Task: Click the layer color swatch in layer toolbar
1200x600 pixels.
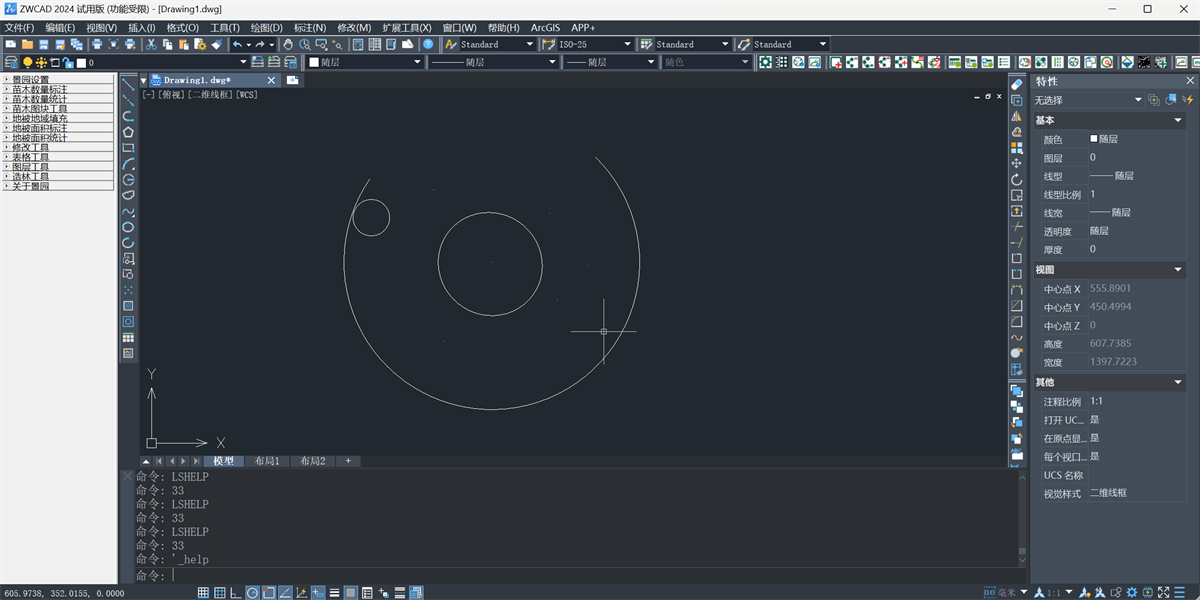Action: coord(81,62)
